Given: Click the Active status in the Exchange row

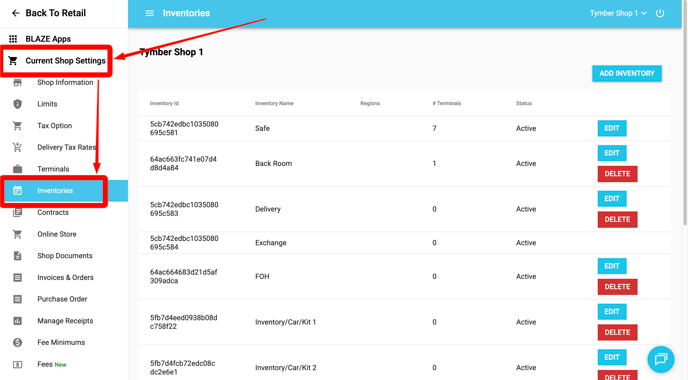Looking at the screenshot, I should click(x=526, y=243).
